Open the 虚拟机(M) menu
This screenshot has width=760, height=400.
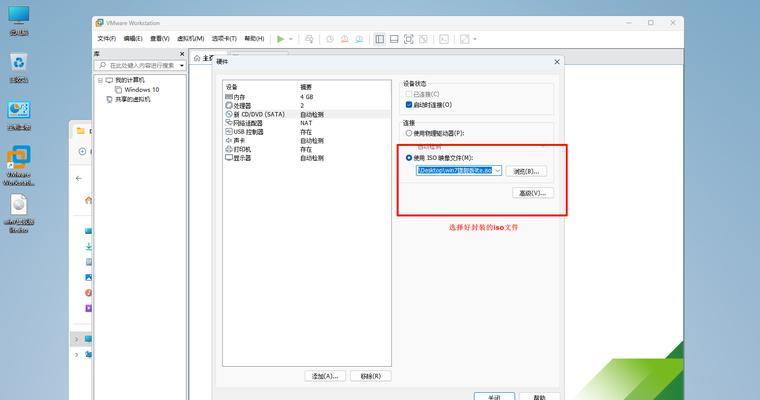pyautogui.click(x=190, y=39)
